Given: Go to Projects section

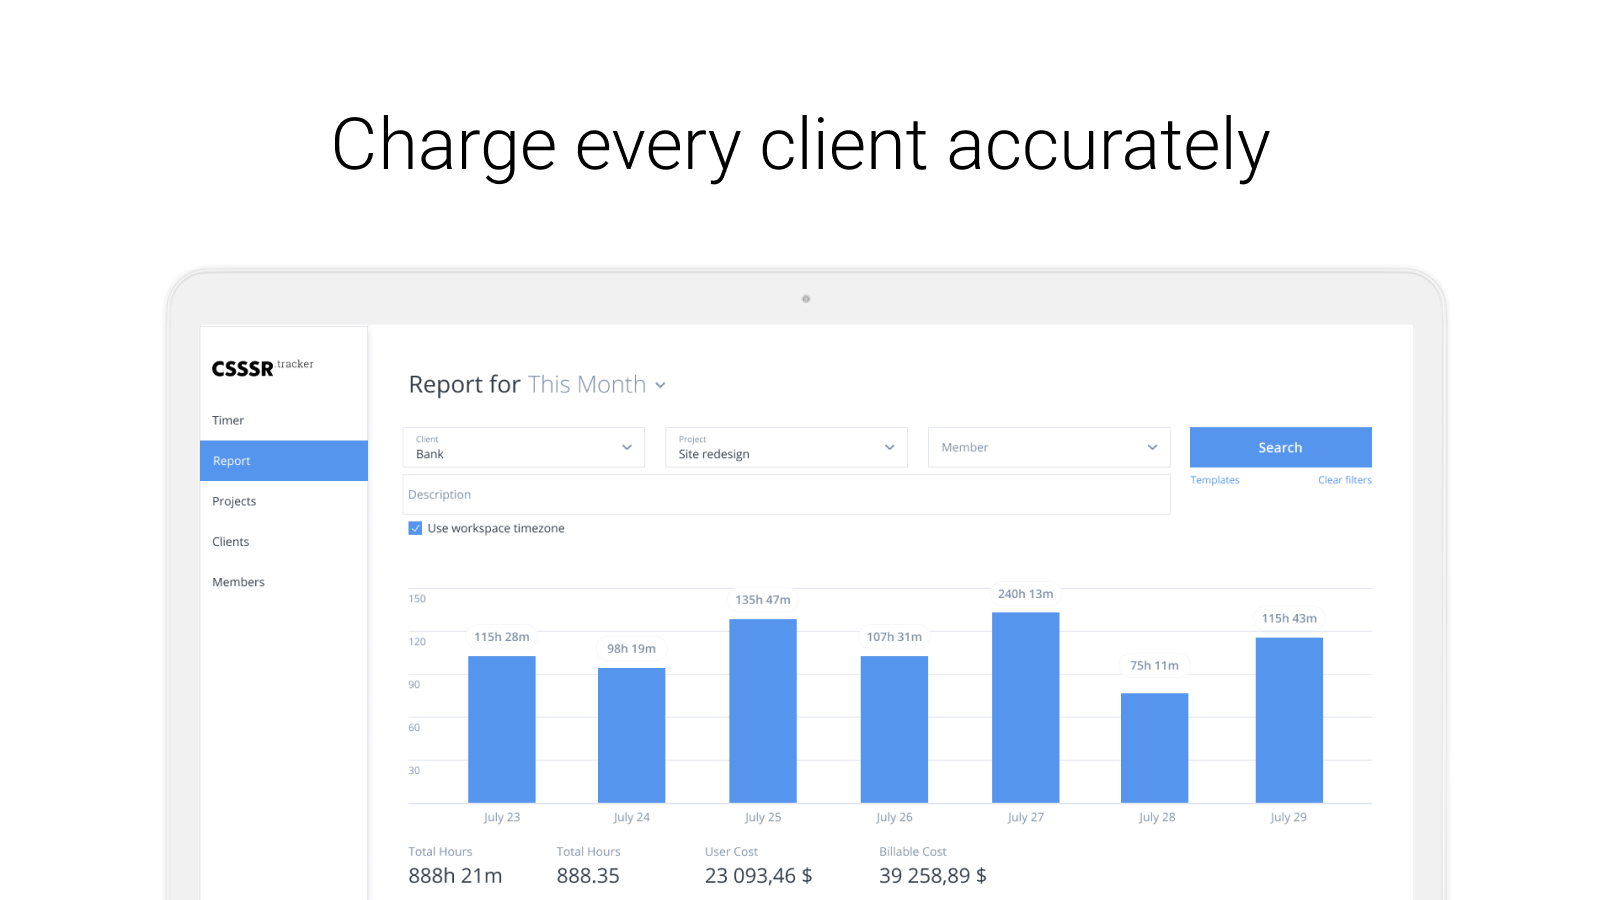Looking at the screenshot, I should (x=234, y=501).
